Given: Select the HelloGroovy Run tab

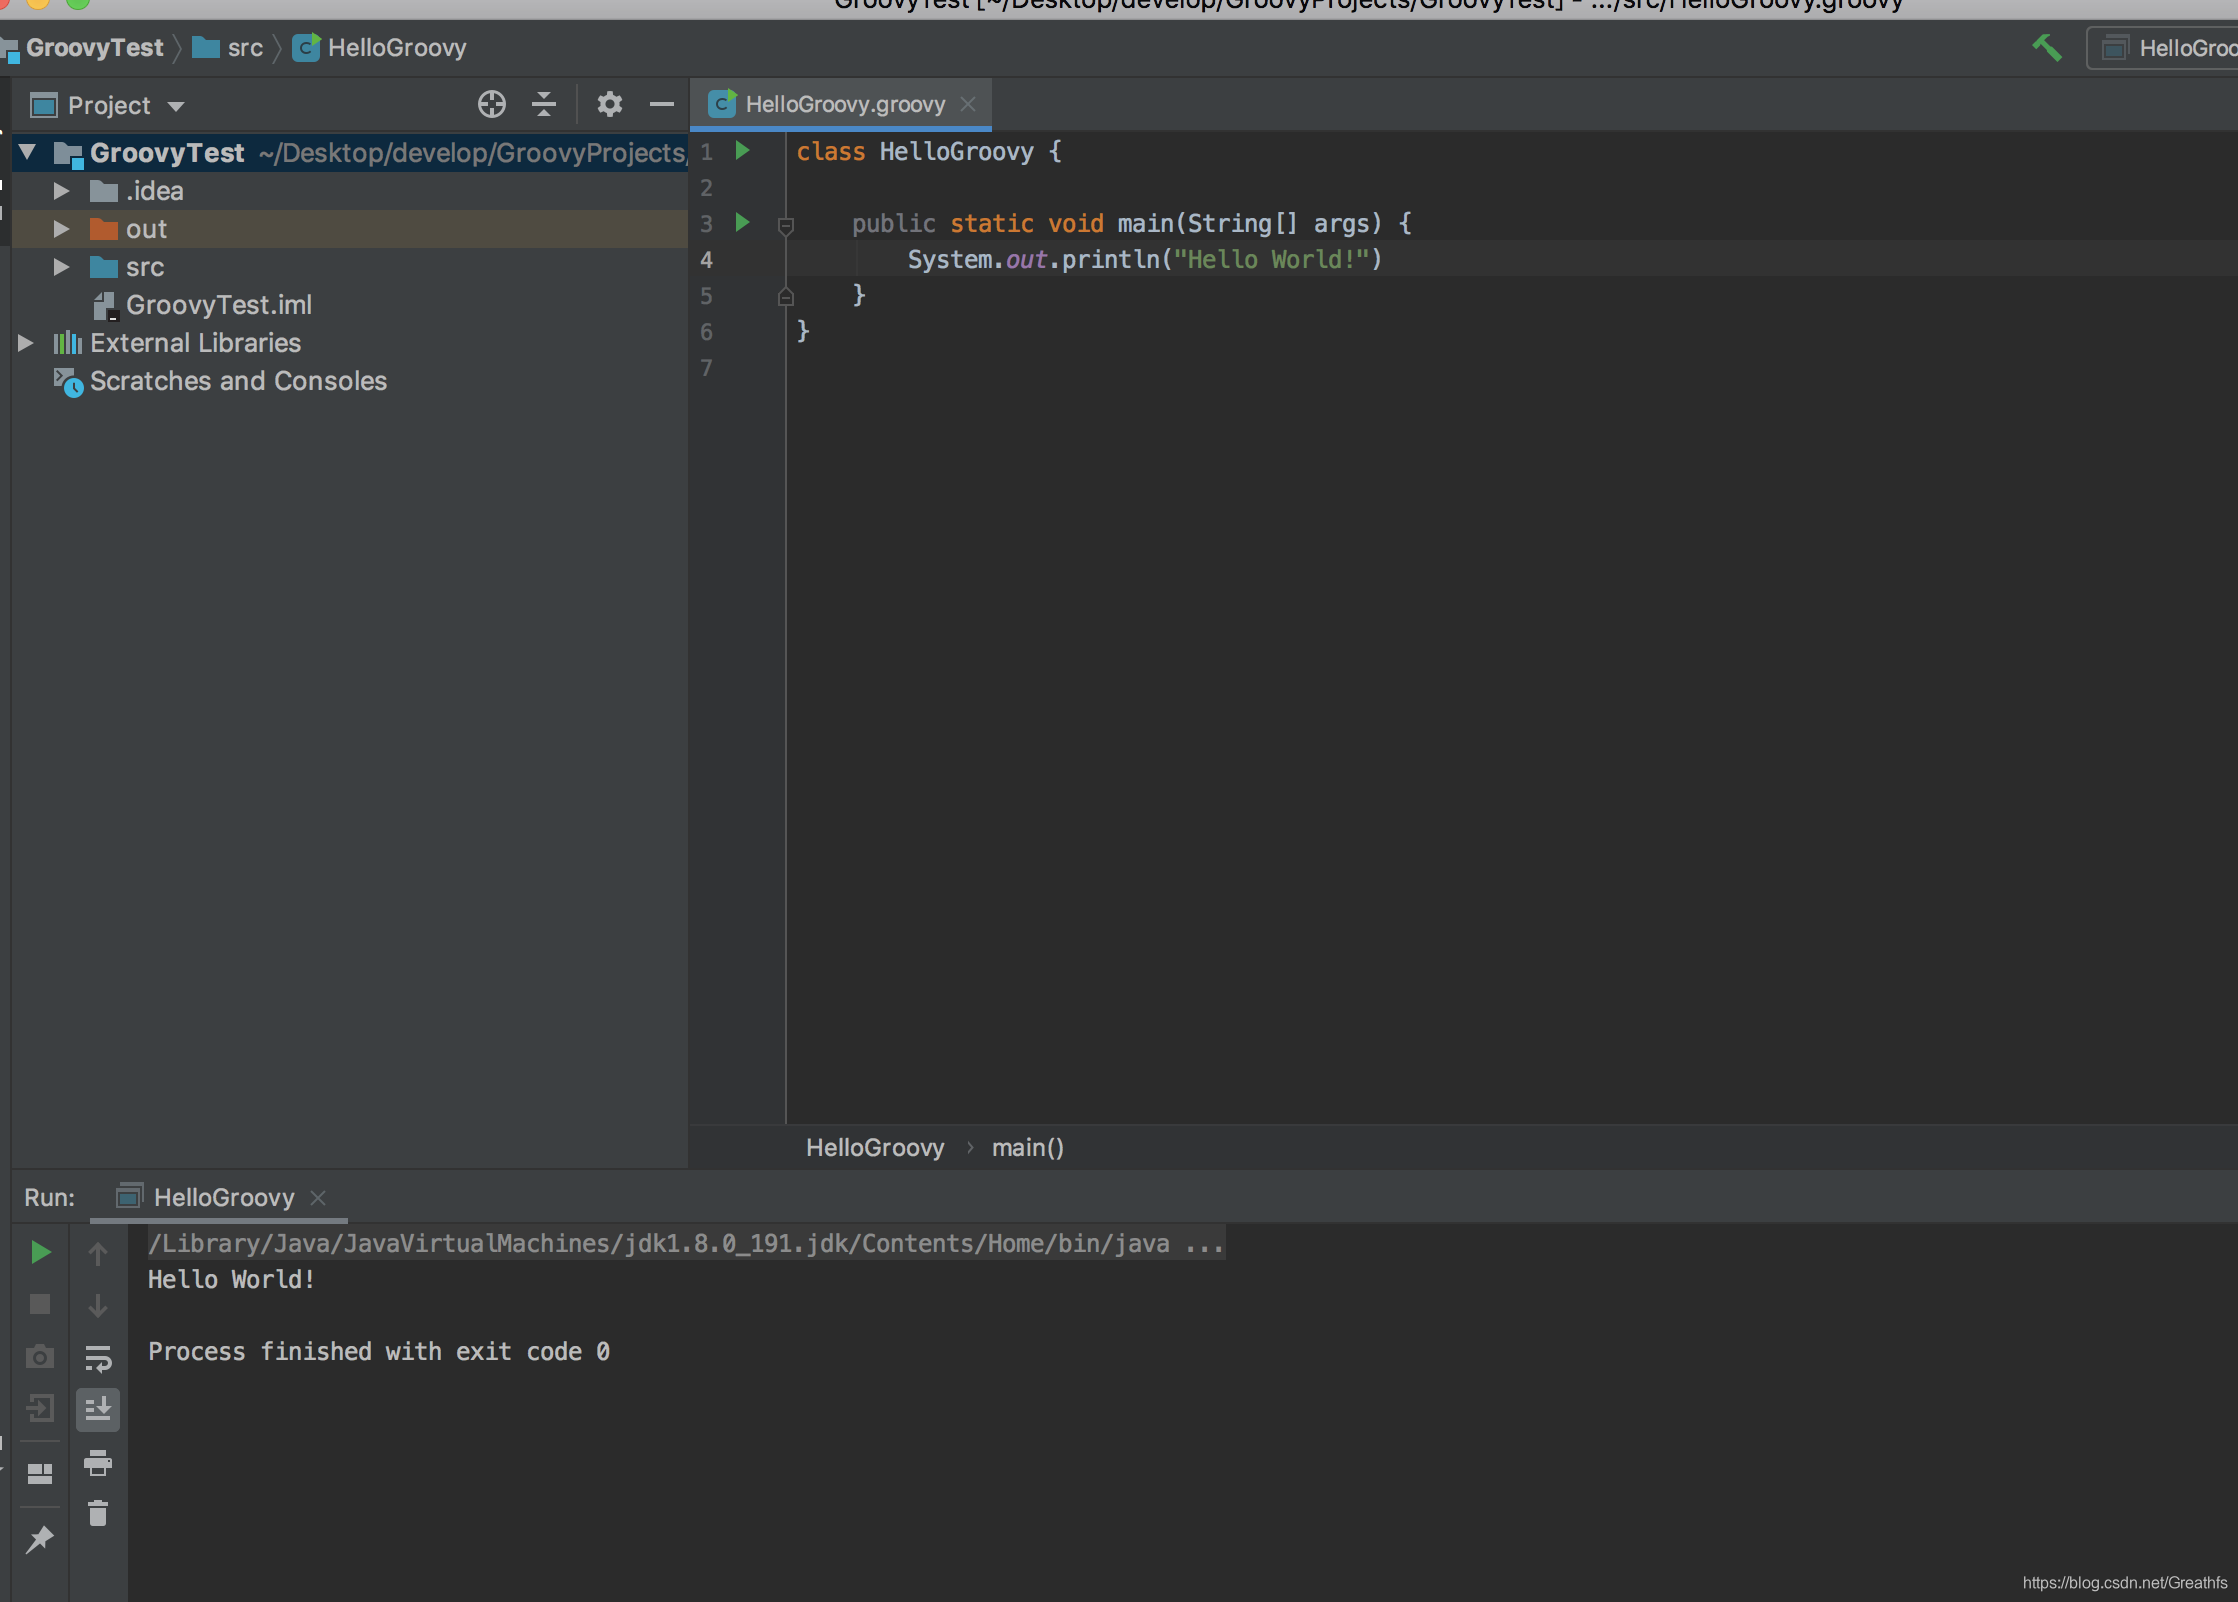Looking at the screenshot, I should pyautogui.click(x=223, y=1197).
